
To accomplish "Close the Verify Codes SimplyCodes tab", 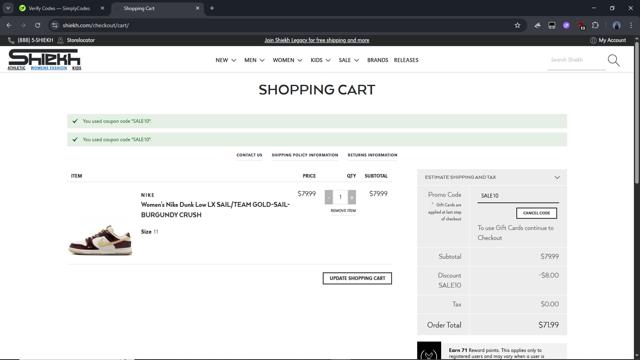I will tap(102, 8).
